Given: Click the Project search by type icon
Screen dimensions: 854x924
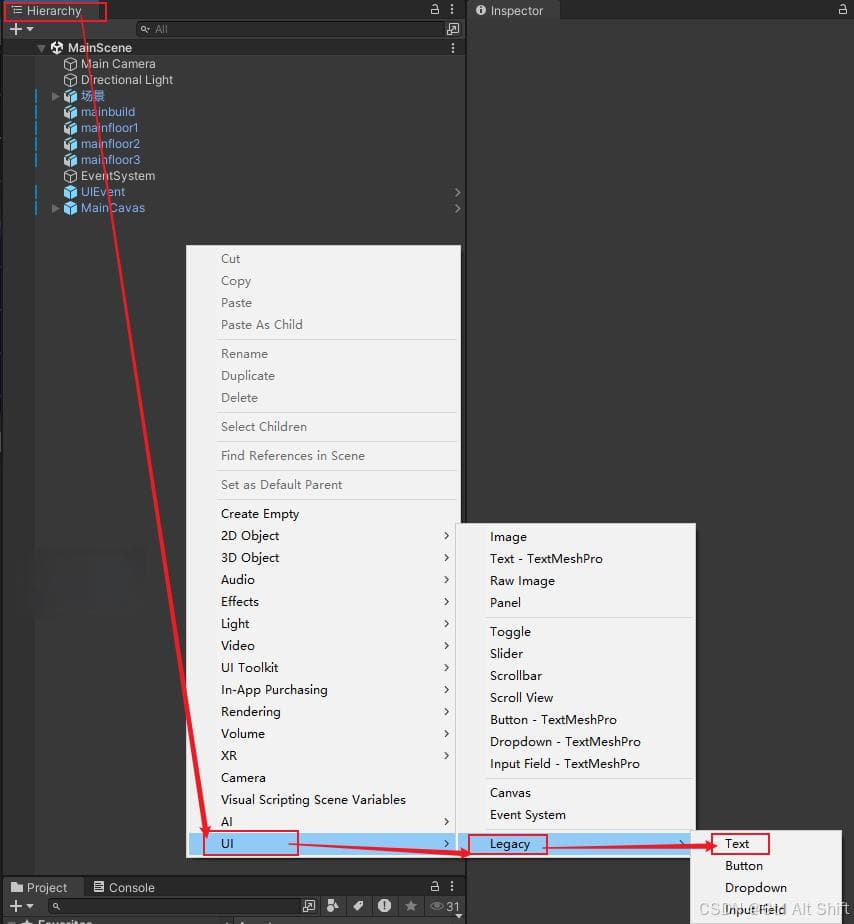Looking at the screenshot, I should (x=332, y=906).
